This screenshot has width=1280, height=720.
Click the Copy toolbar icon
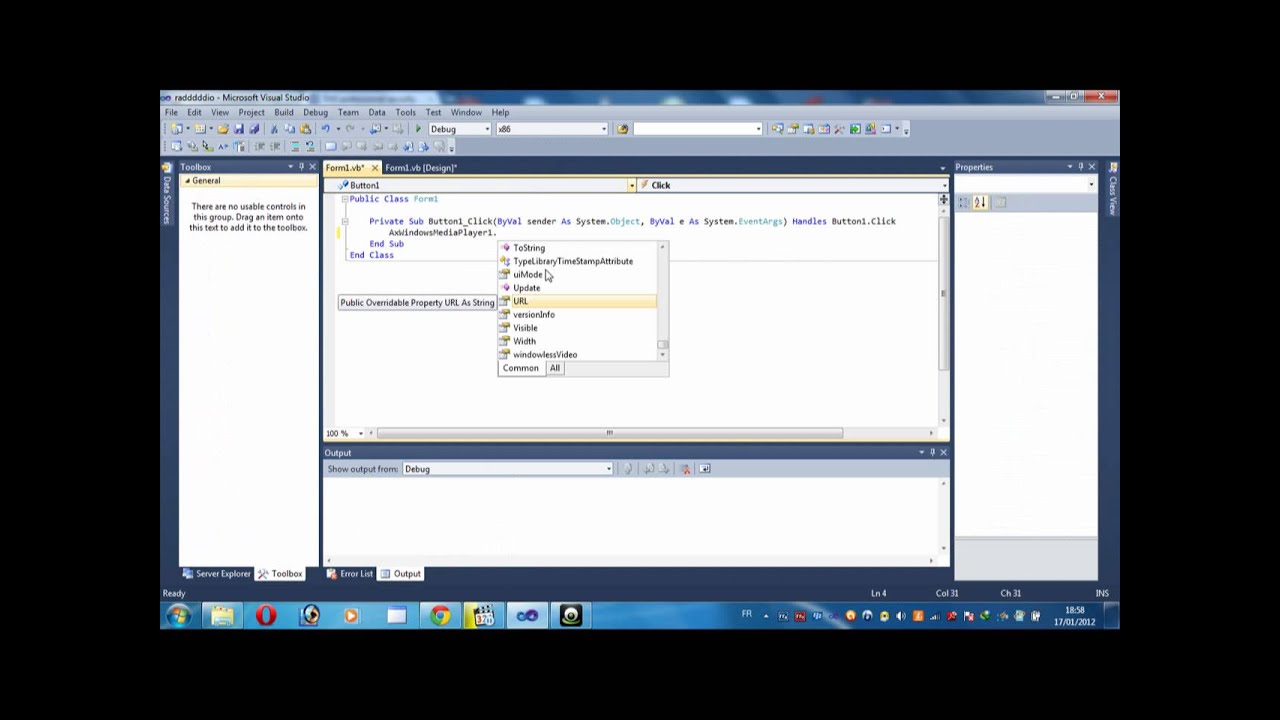(289, 129)
